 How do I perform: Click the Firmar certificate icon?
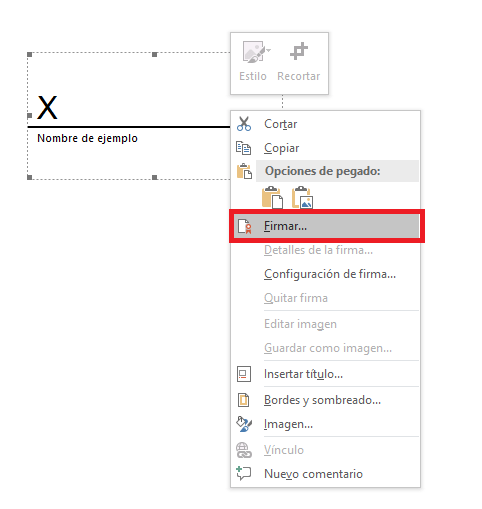pos(244,226)
